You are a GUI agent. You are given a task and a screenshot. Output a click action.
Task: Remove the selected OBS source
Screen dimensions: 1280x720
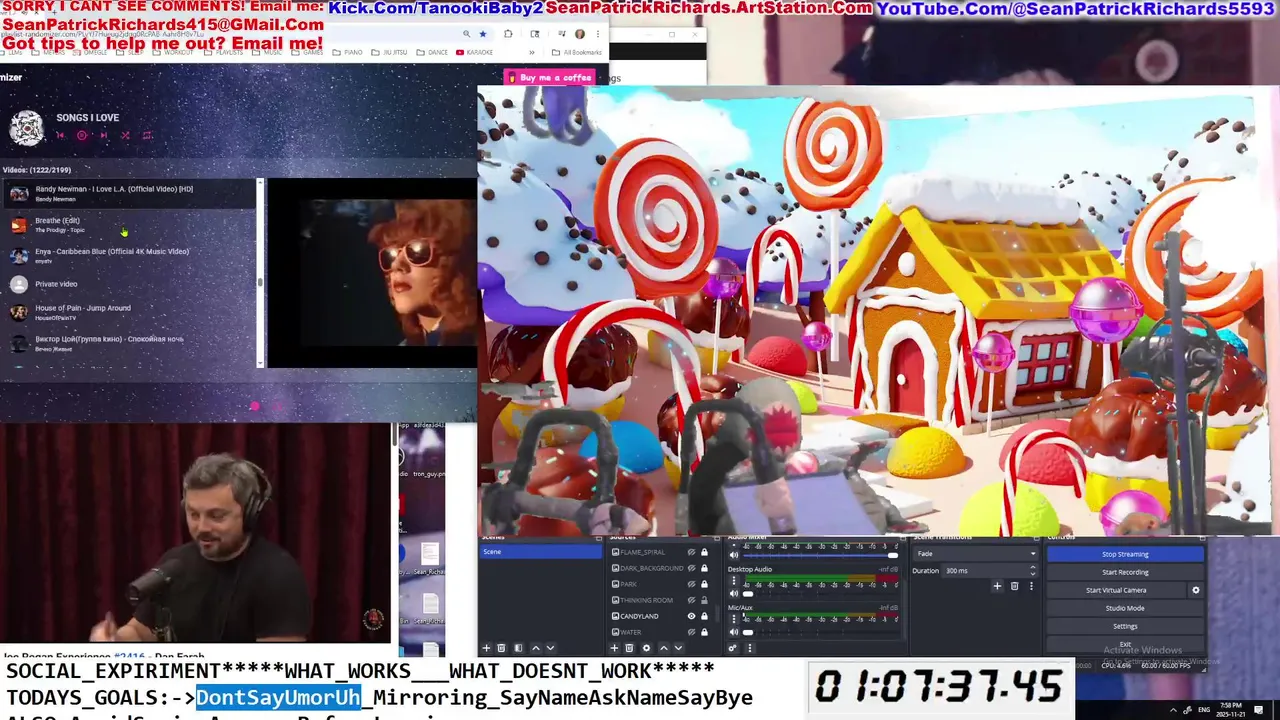point(629,648)
